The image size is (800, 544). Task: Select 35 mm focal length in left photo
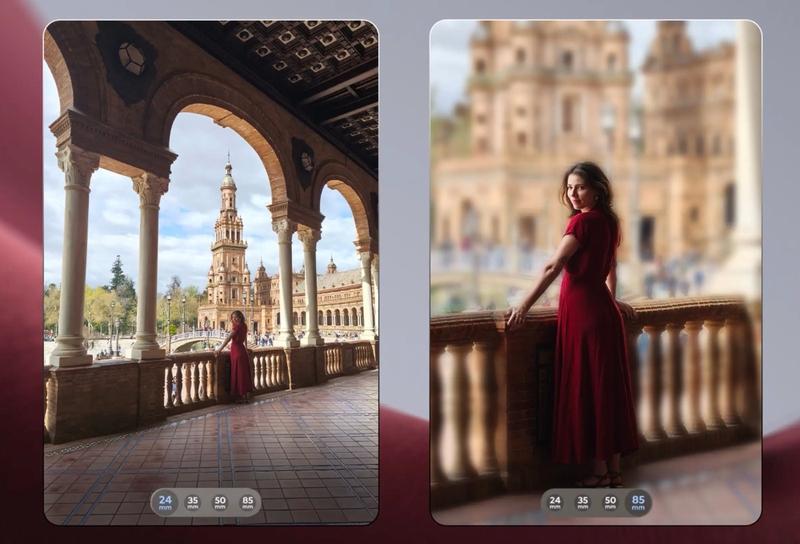click(193, 503)
